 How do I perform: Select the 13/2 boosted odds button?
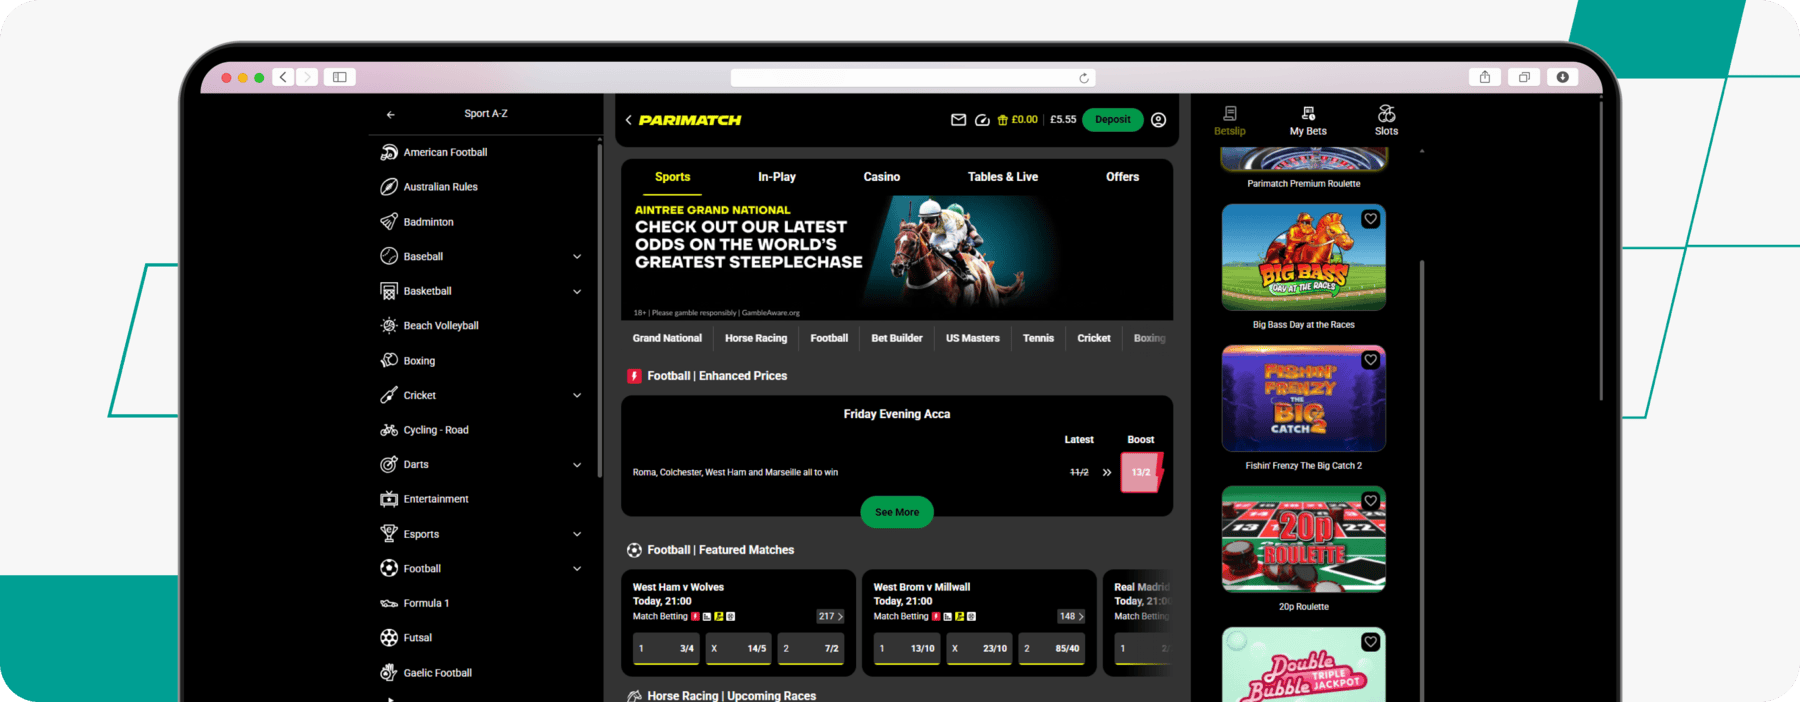(1141, 472)
